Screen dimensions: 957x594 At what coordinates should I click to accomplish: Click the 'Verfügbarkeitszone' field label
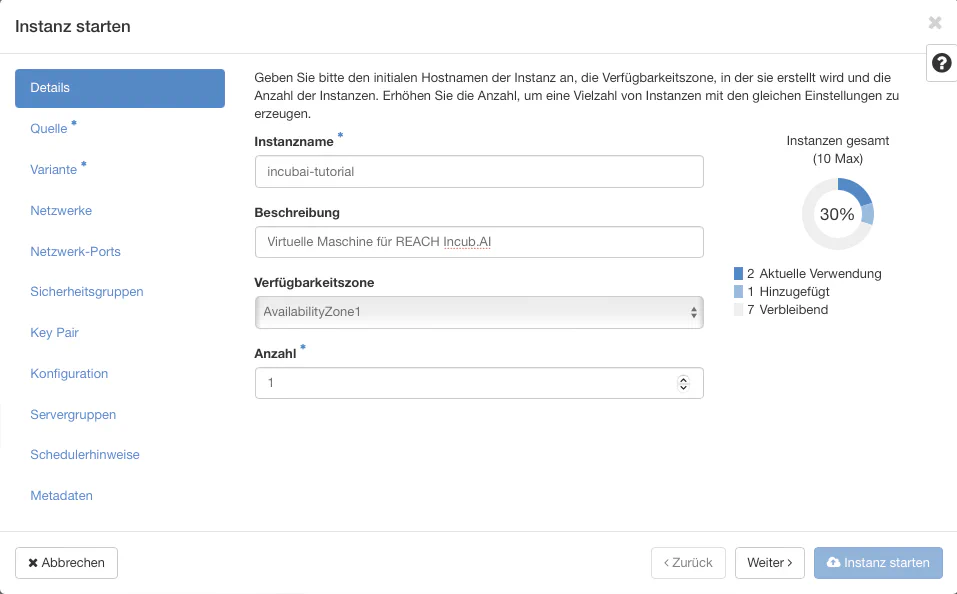point(314,283)
